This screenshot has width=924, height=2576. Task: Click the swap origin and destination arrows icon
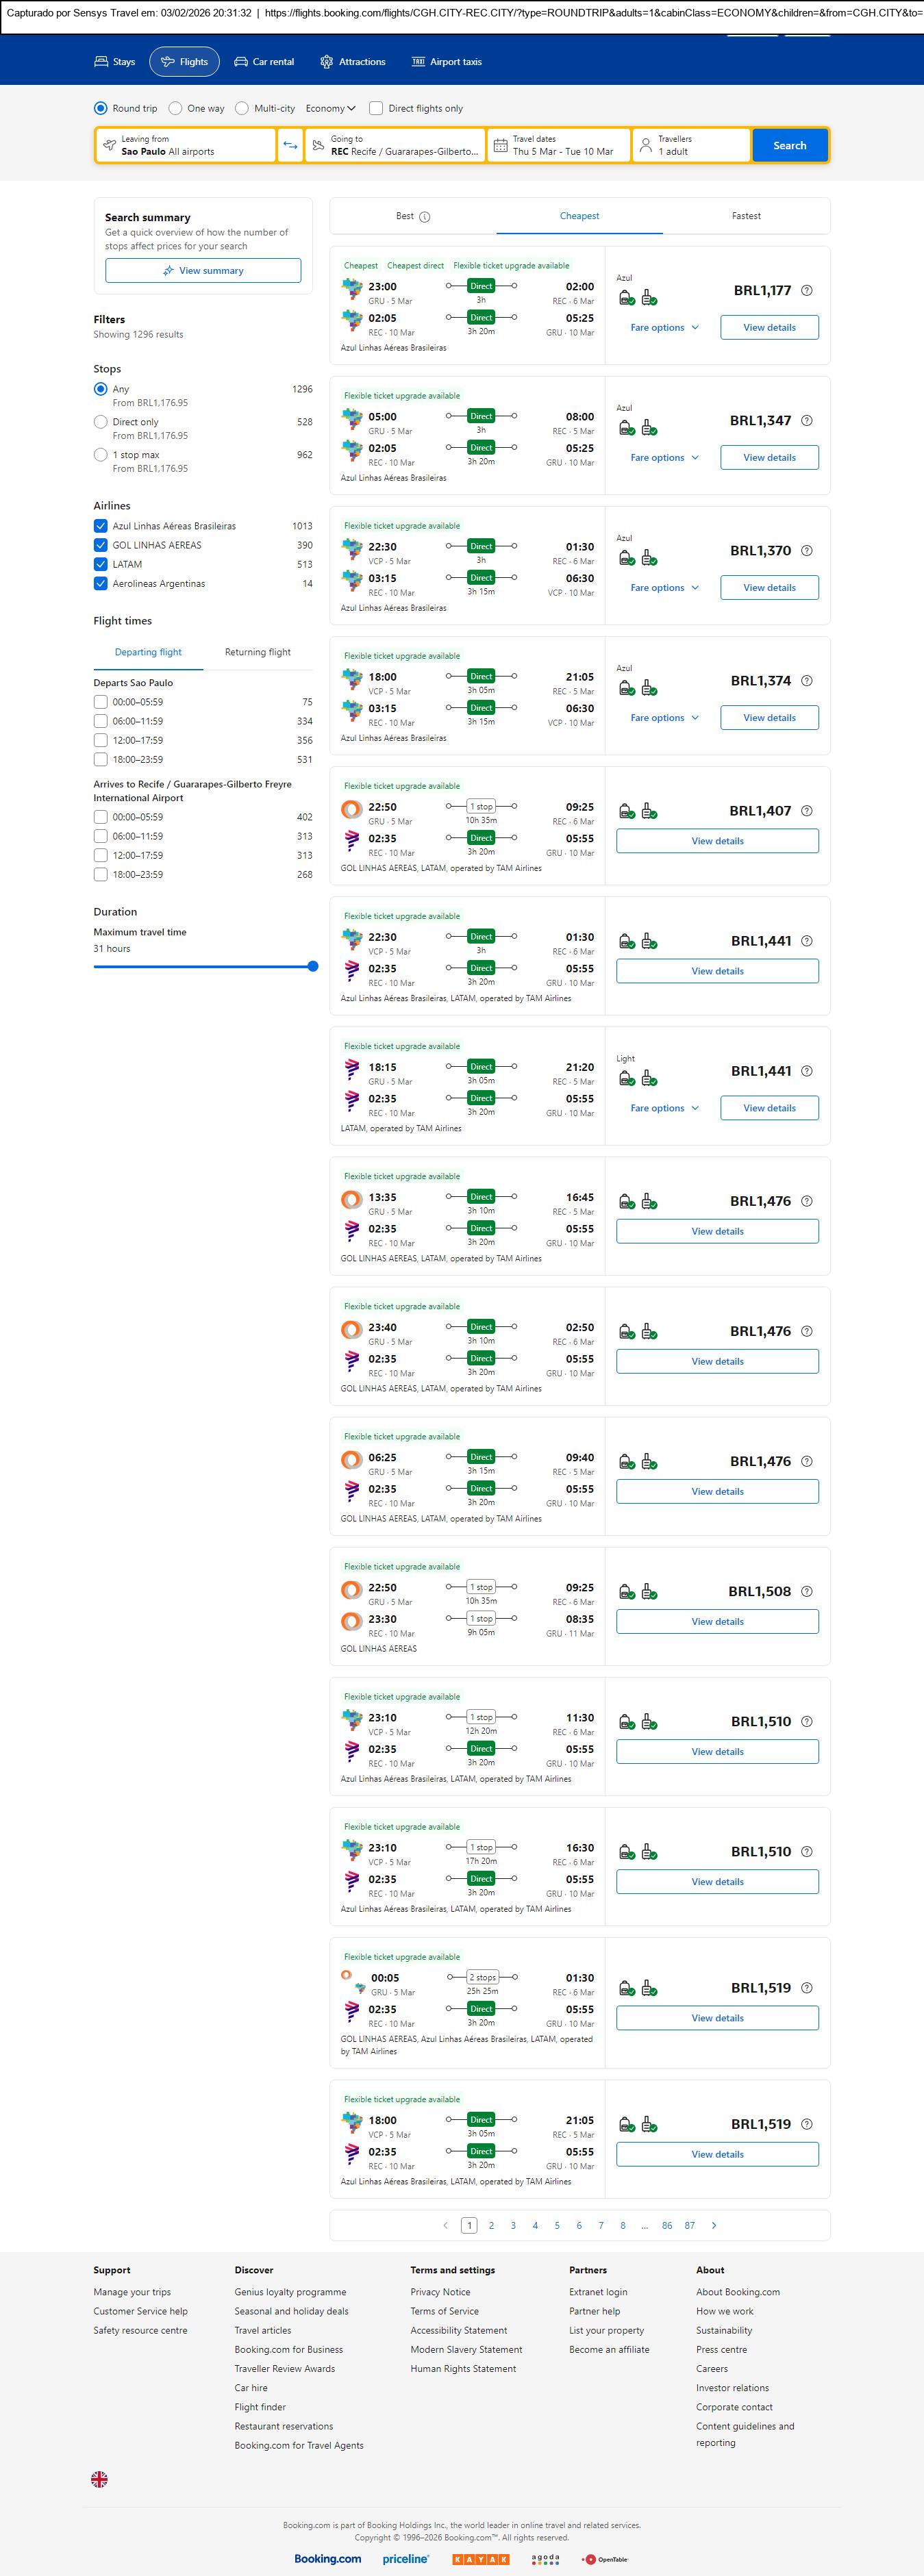(290, 145)
